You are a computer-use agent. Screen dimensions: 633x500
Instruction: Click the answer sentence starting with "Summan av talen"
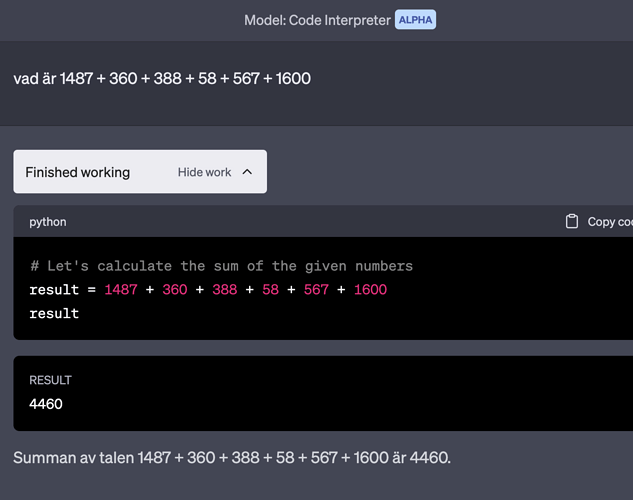(232, 458)
